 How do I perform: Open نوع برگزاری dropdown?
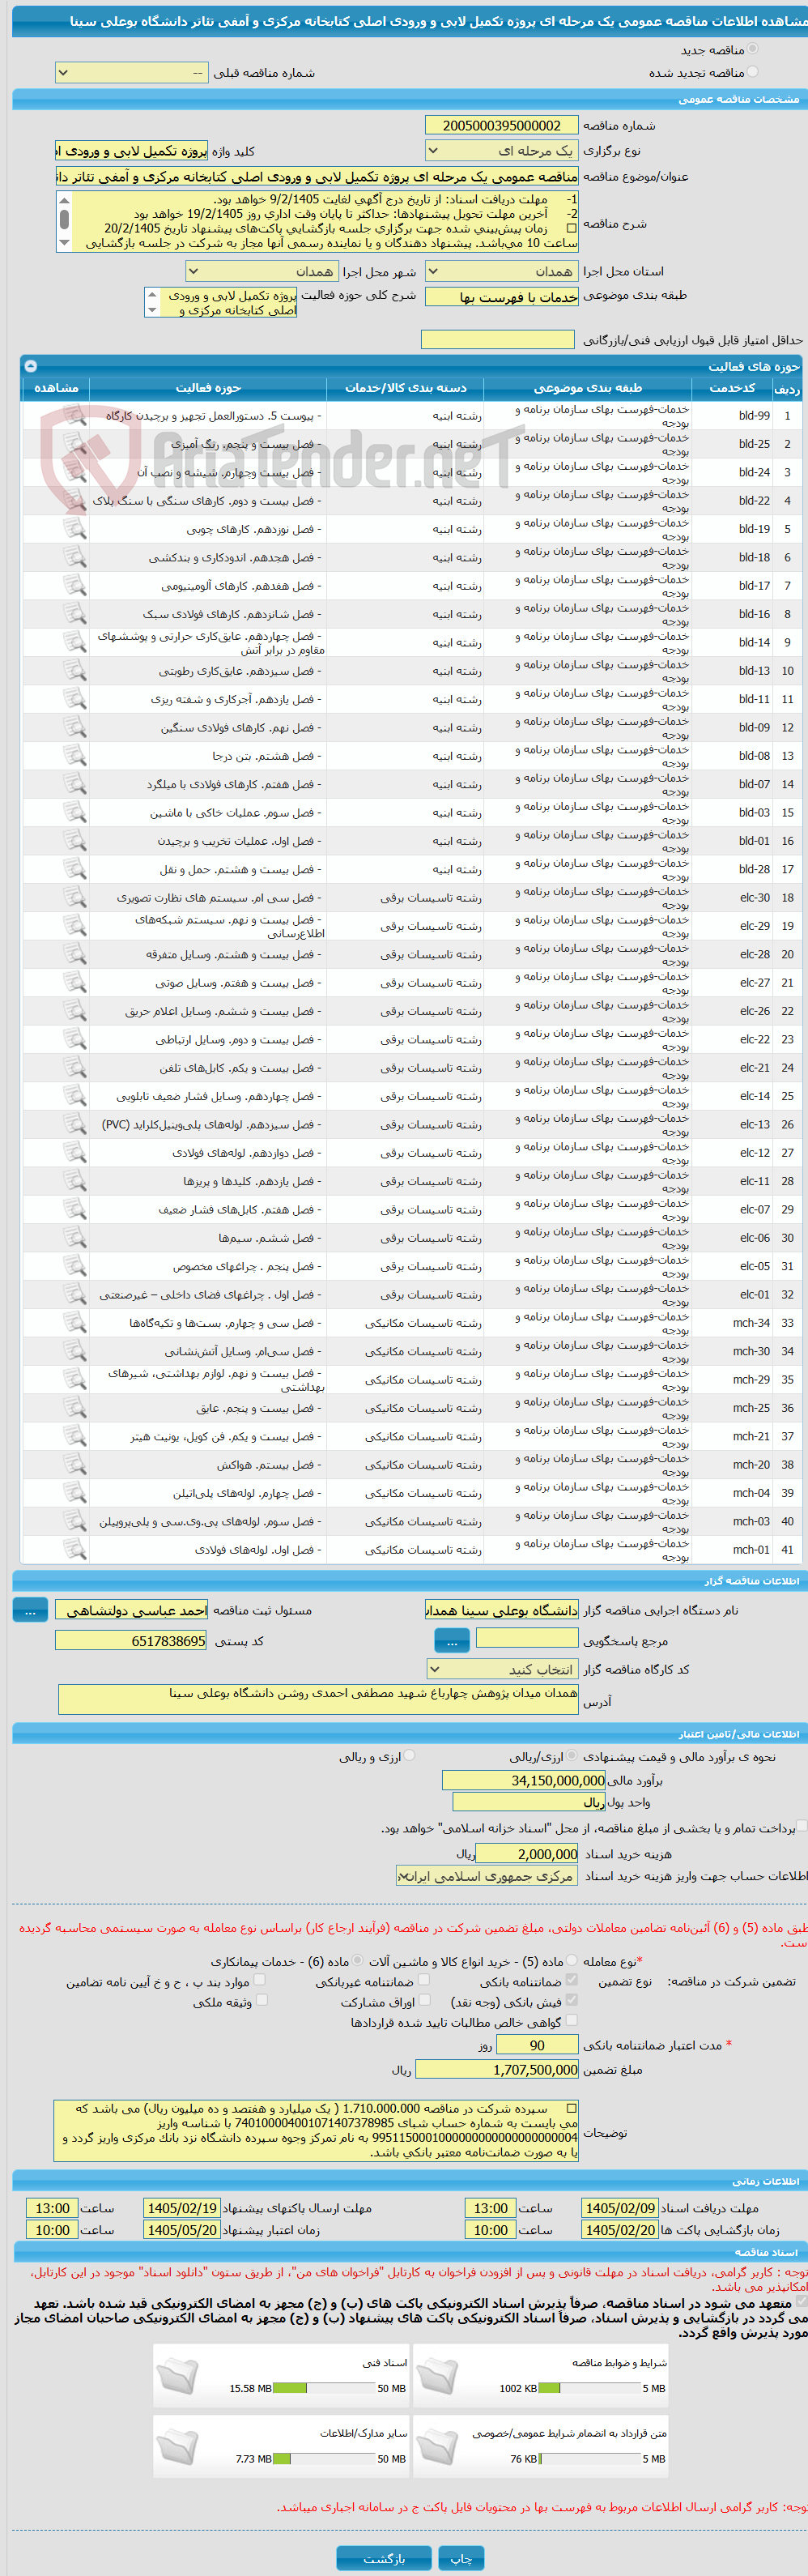click(502, 150)
